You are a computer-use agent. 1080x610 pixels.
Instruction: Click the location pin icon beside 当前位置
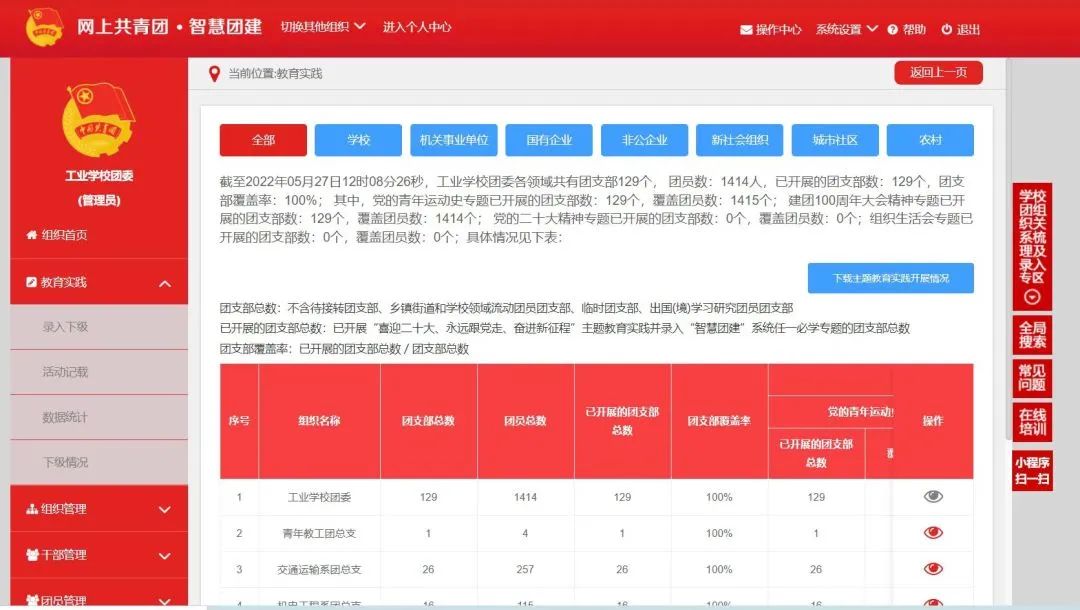pyautogui.click(x=214, y=73)
